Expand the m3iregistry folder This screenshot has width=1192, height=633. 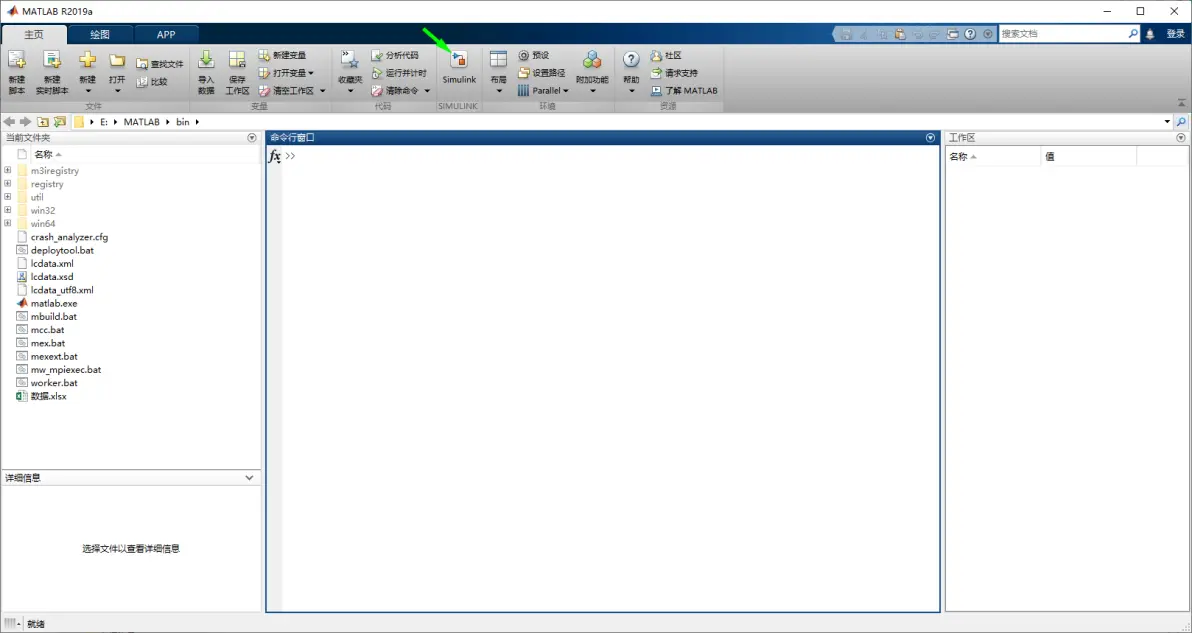8,170
